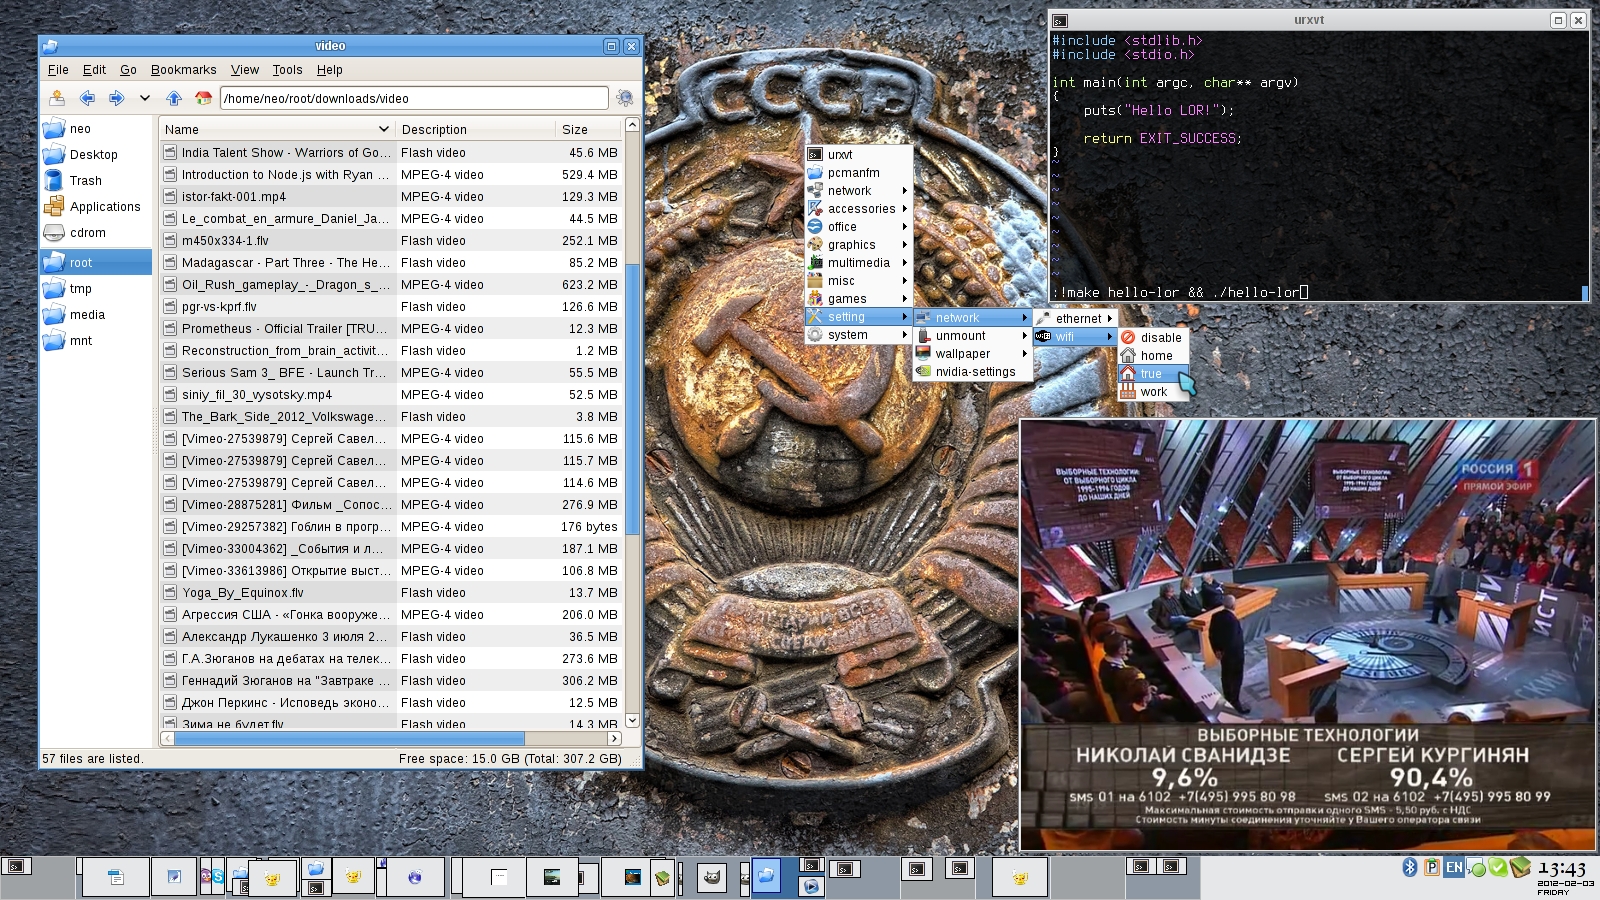The width and height of the screenshot is (1600, 900).
Task: Expand the misc submenu
Action: (x=859, y=281)
